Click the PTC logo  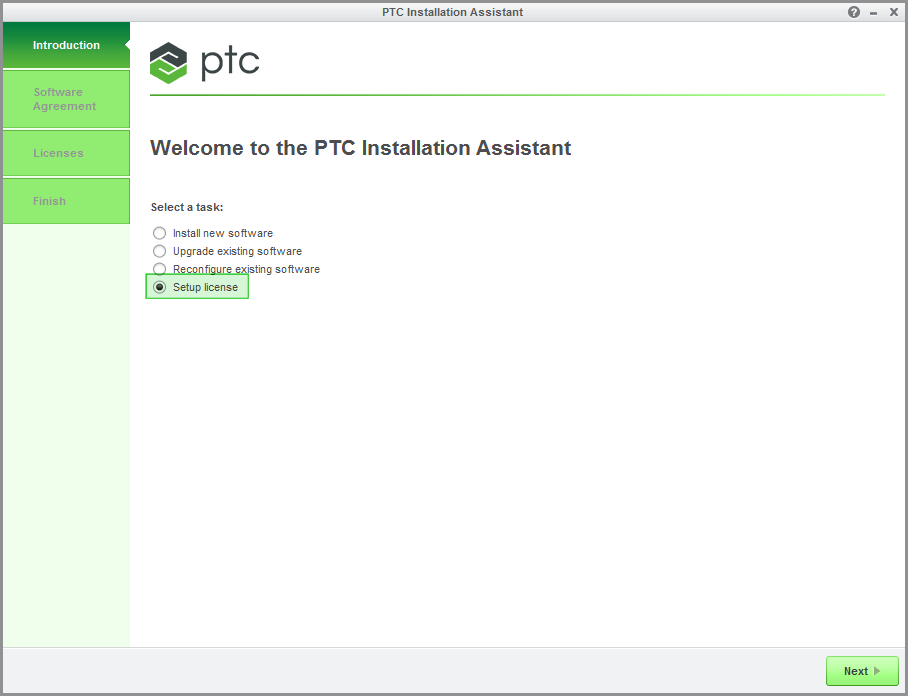pyautogui.click(x=204, y=63)
